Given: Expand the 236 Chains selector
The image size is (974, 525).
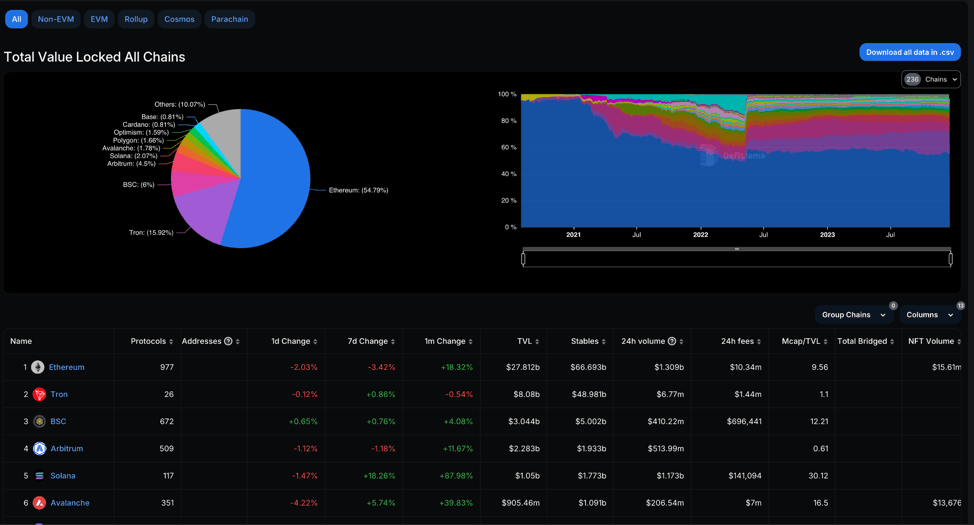Looking at the screenshot, I should [930, 79].
